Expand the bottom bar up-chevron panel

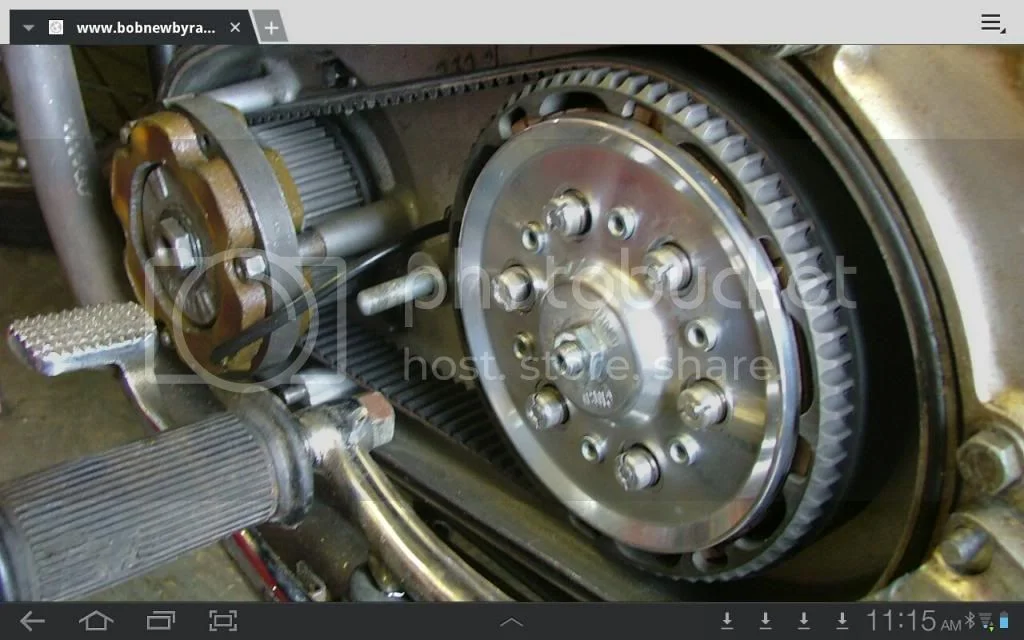511,622
